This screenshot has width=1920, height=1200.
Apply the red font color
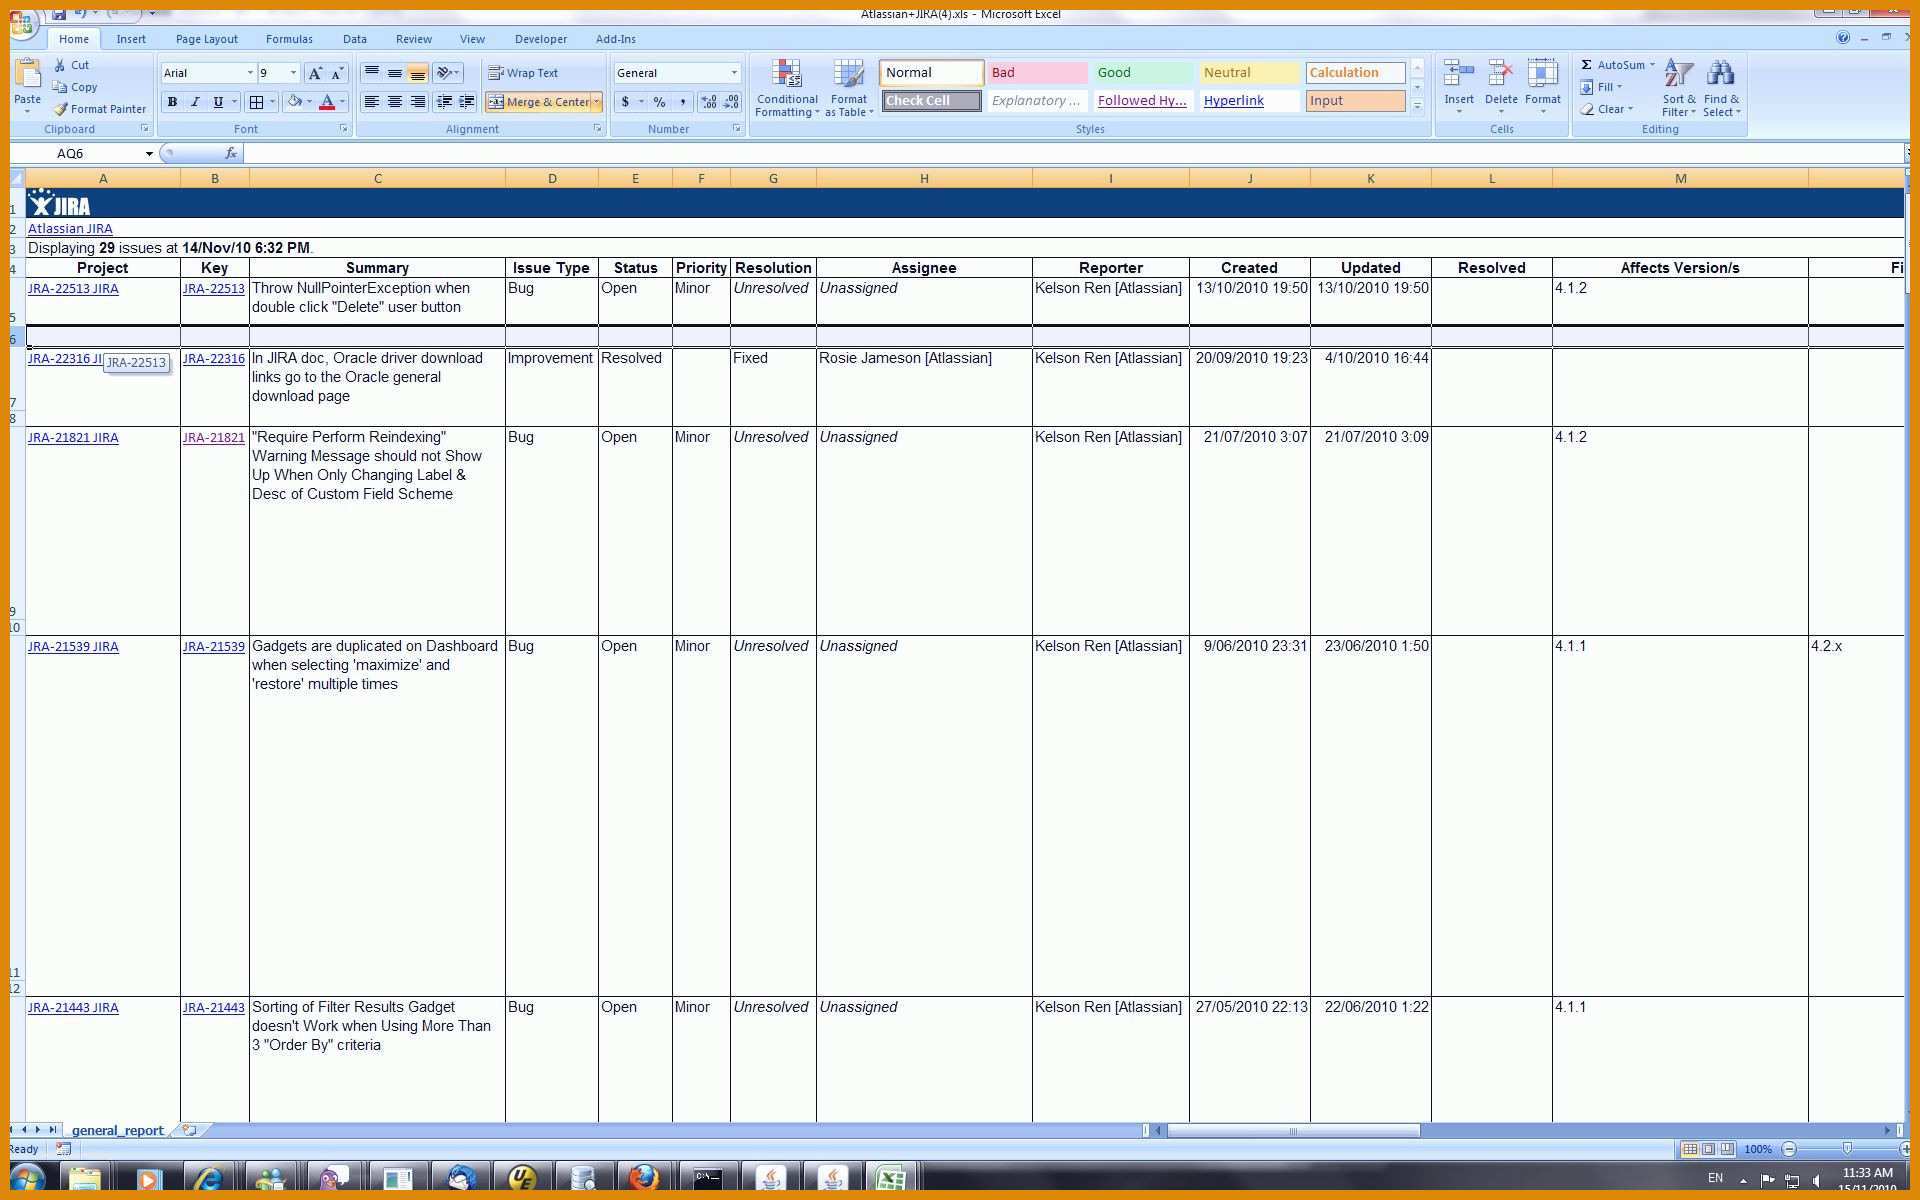coord(326,102)
